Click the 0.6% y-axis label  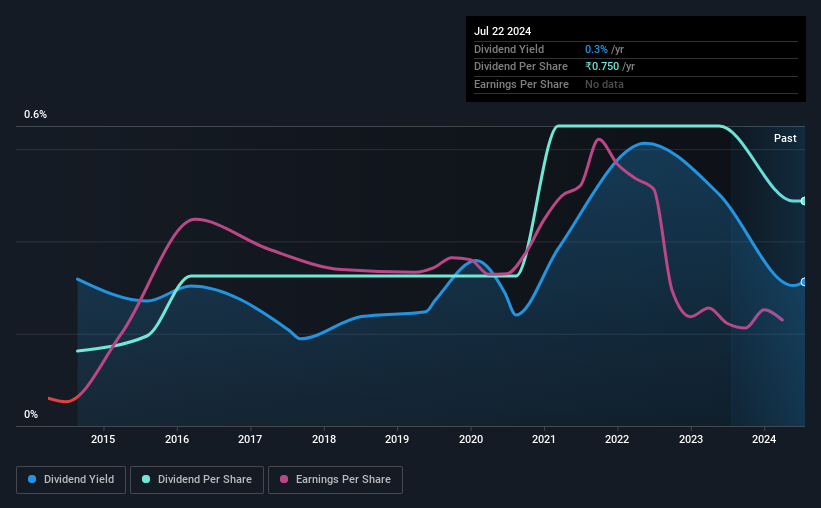[36, 114]
